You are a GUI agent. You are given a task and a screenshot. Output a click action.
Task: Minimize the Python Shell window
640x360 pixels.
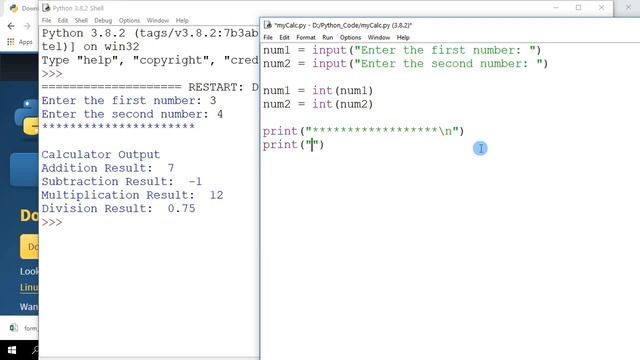(x=556, y=8)
